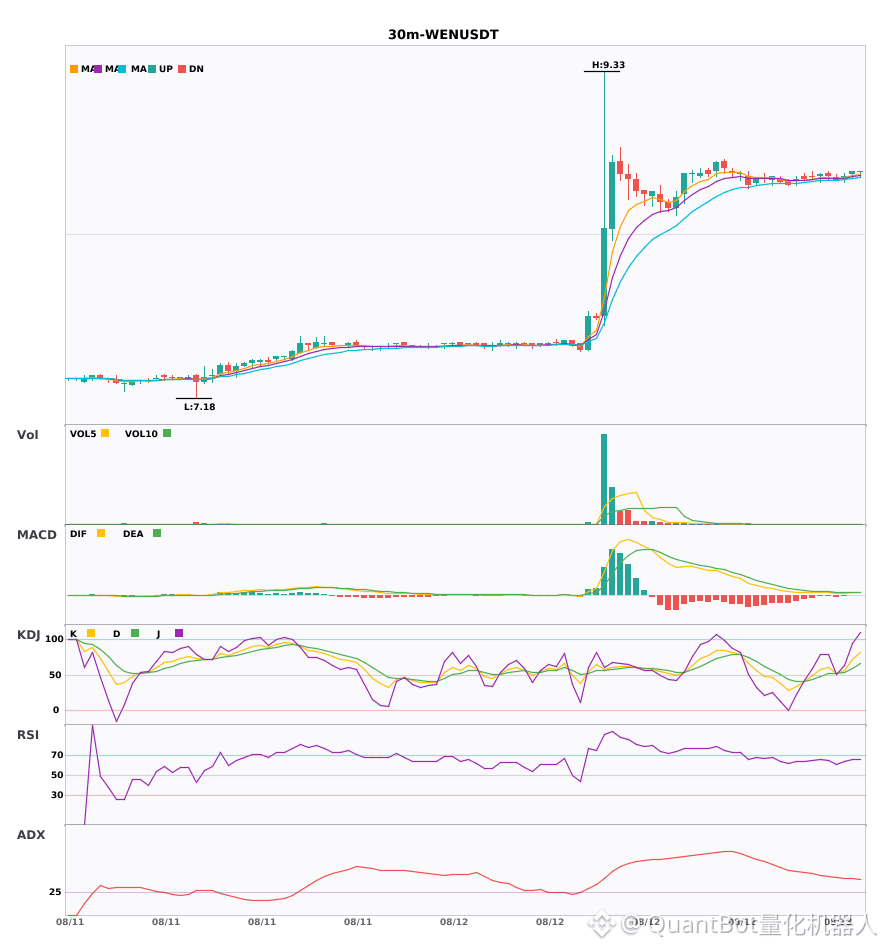Click the purple MA legend swatch
The image size is (885, 950).
(98, 69)
